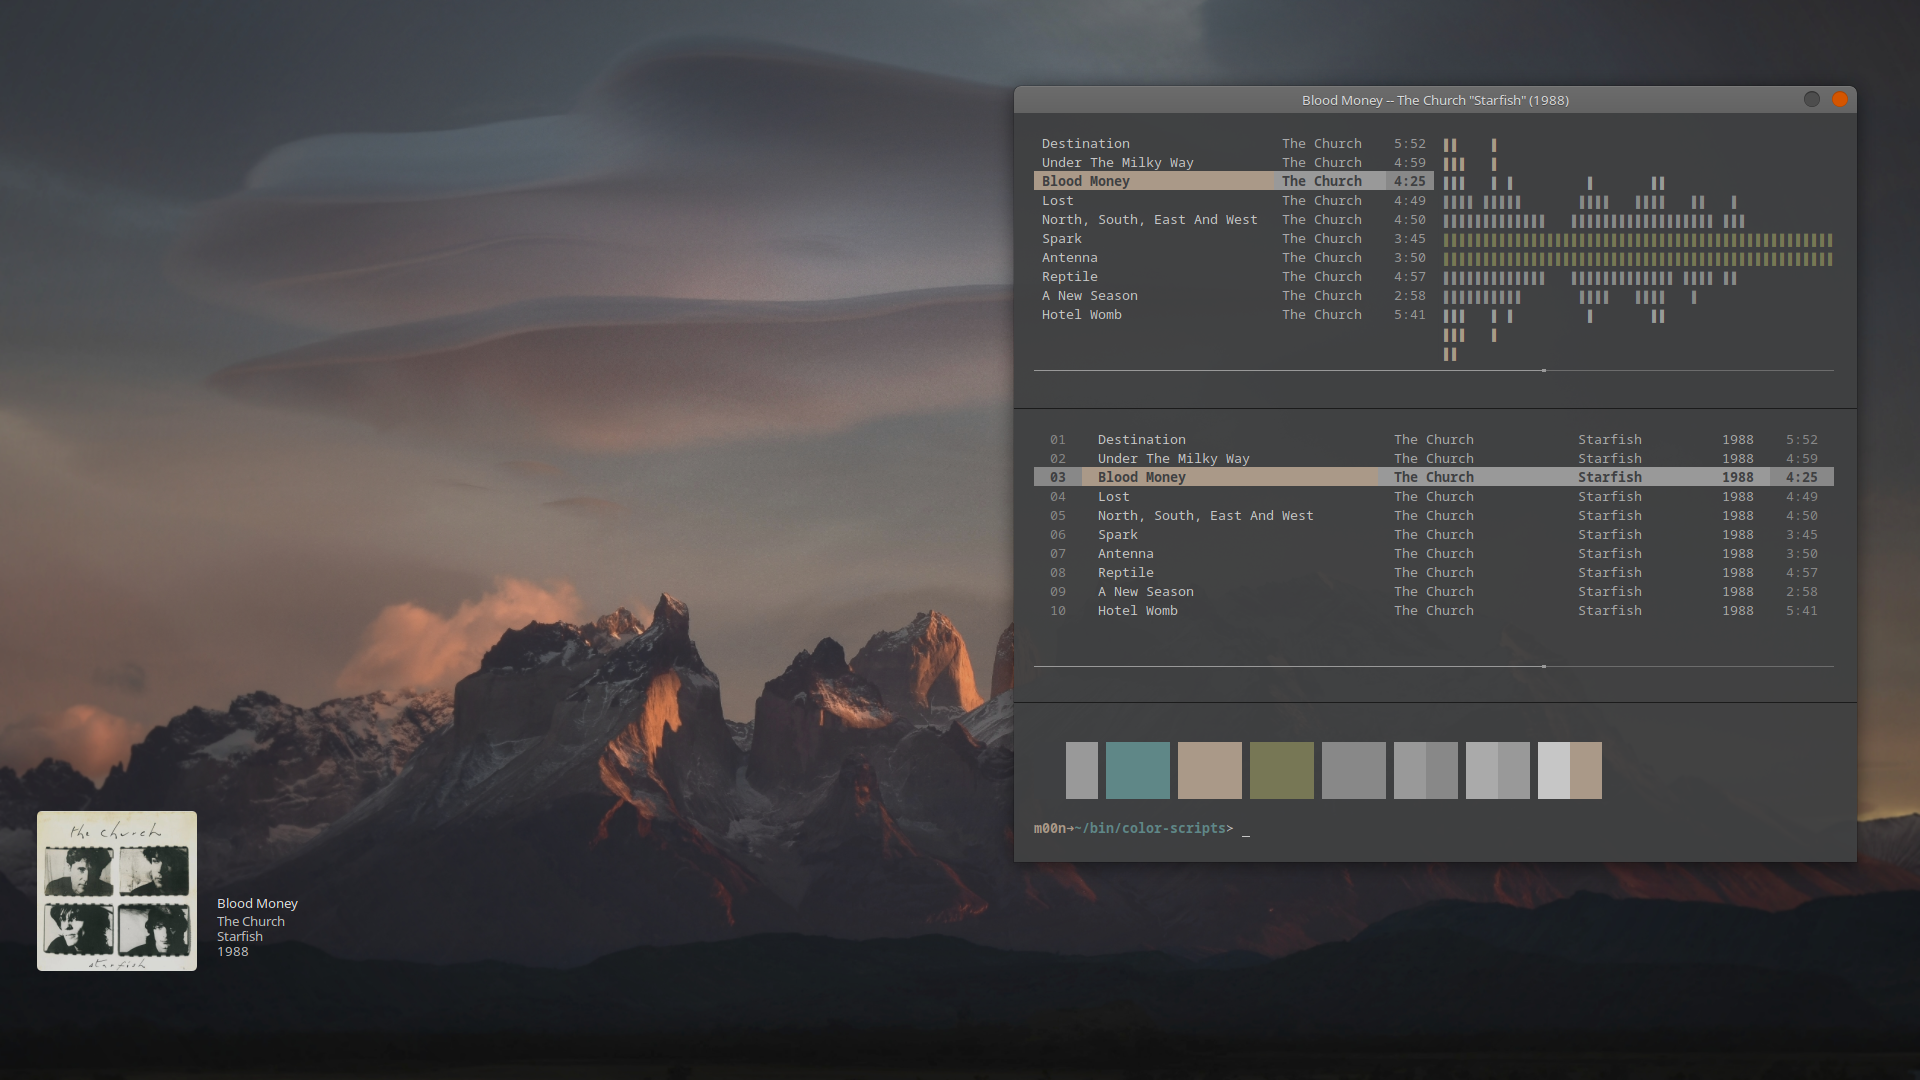Click the terminal prompt input line
Image resolution: width=1920 pixels, height=1080 pixels.
(1246, 829)
